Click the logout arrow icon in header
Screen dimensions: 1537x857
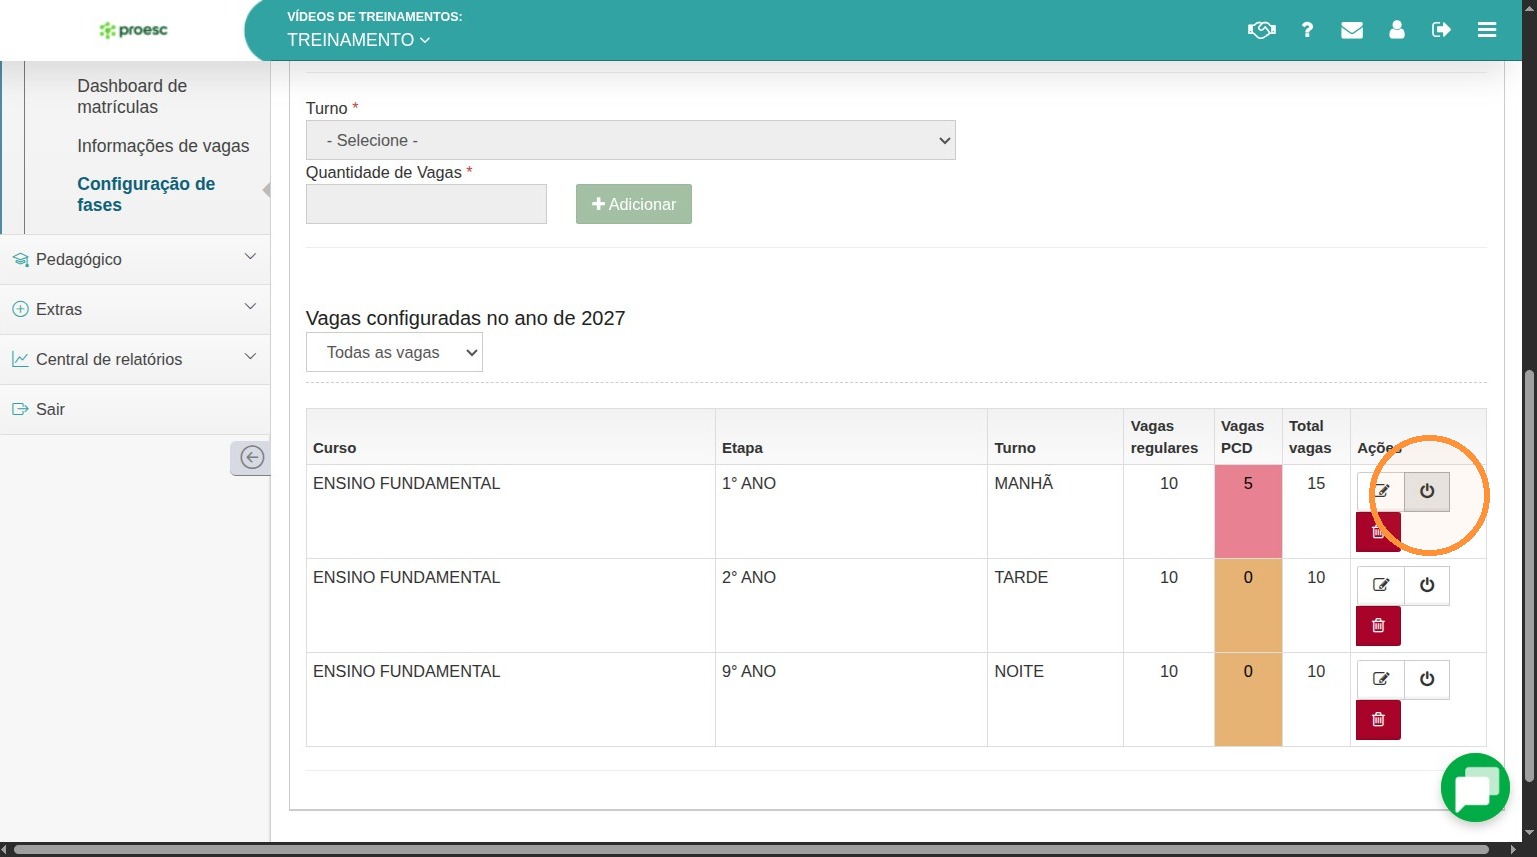coord(1441,30)
